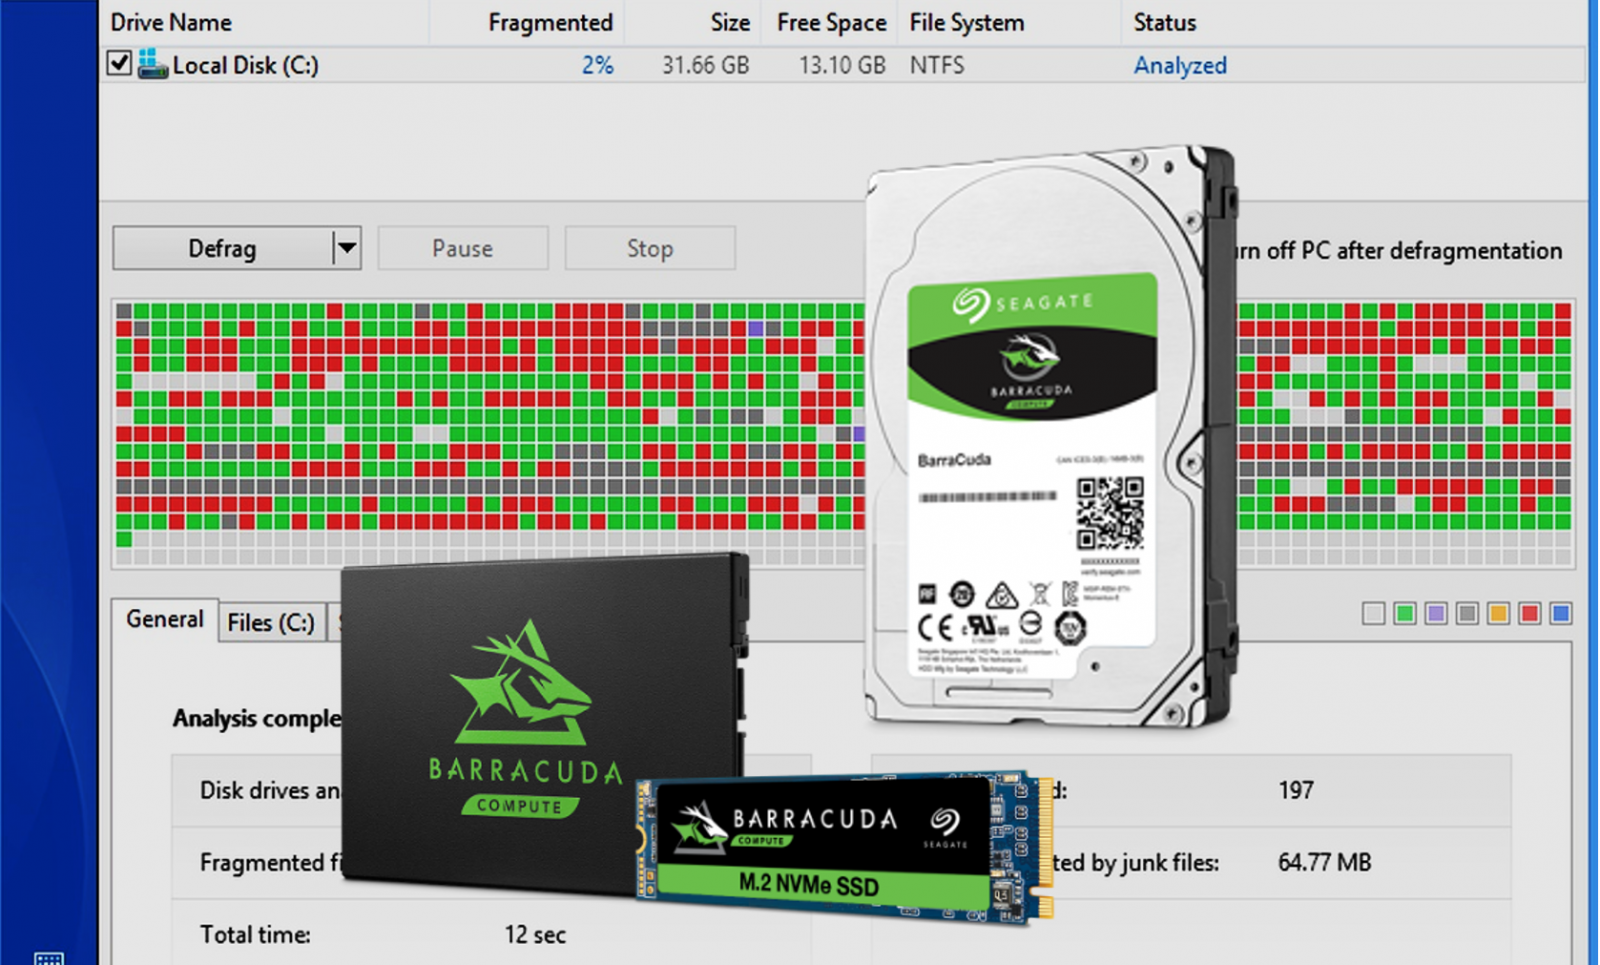Screen dimensions: 1600x965
Task: Sort drives by the Drive Name column
Action: pos(171,22)
